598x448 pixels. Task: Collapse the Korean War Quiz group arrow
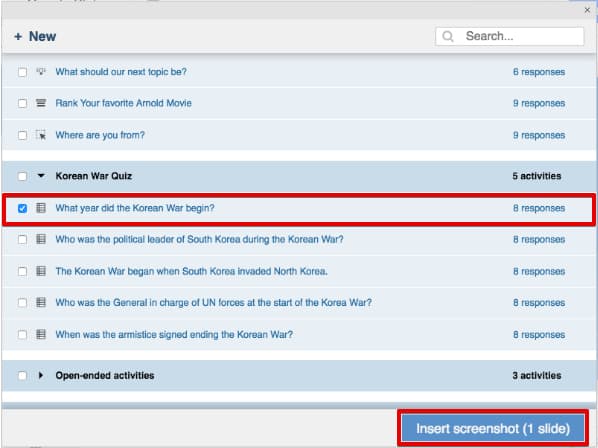pyautogui.click(x=41, y=176)
